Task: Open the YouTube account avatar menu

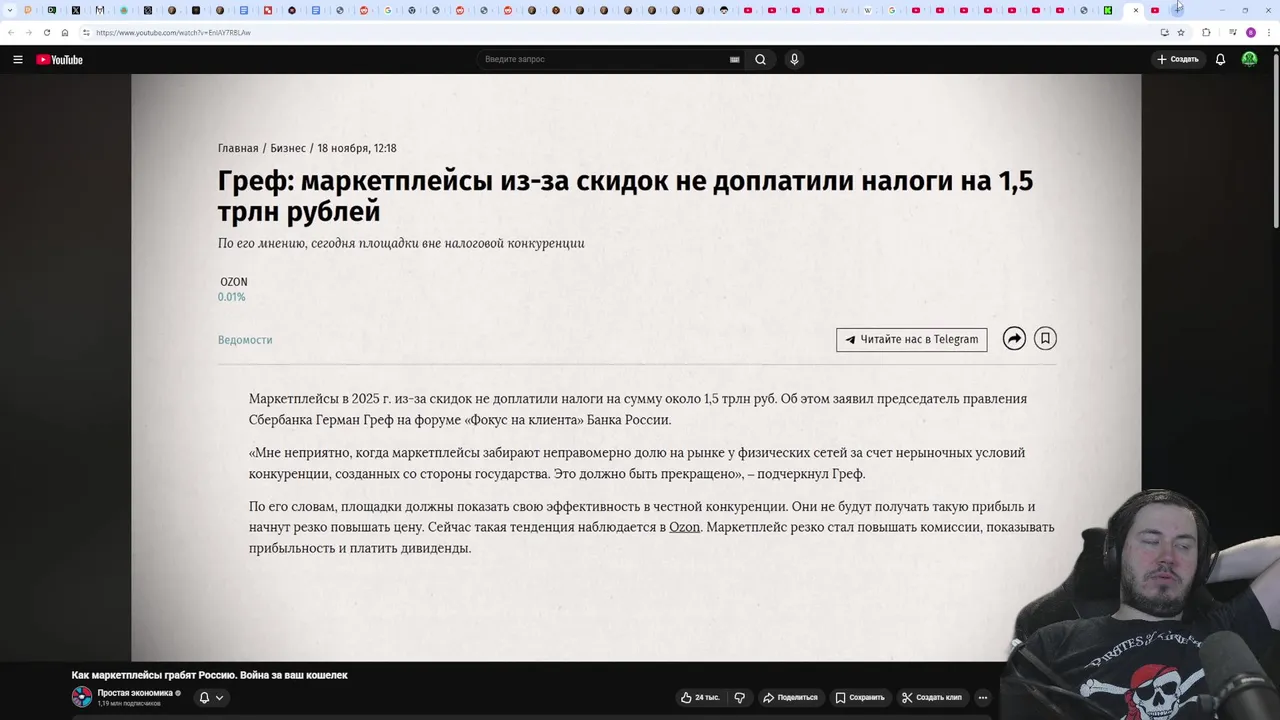Action: [1249, 59]
